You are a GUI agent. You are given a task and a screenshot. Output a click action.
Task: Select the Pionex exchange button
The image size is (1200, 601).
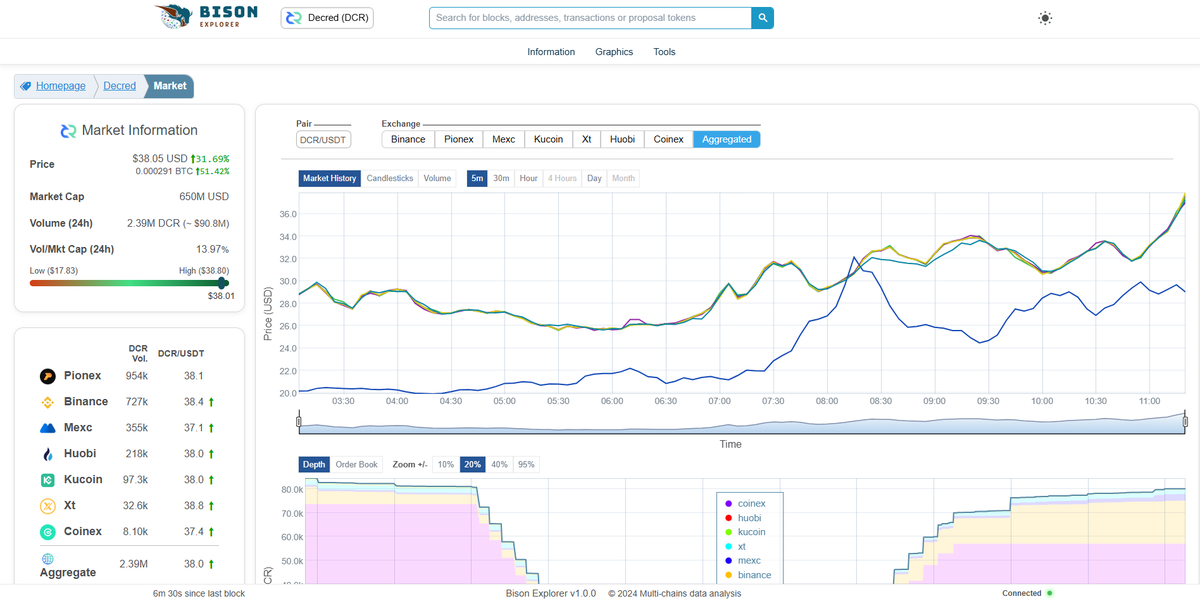click(459, 140)
